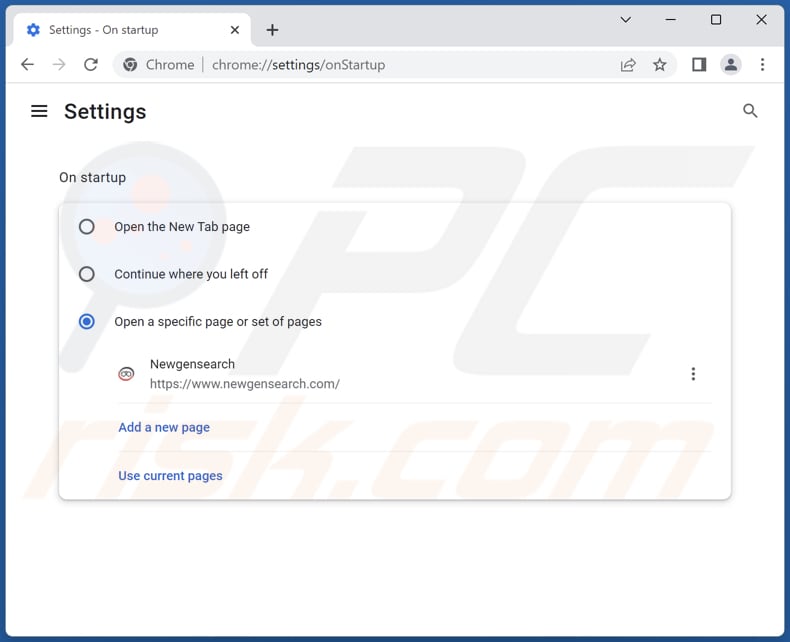This screenshot has width=790, height=642.
Task: Click the Add a new page link
Action: click(x=164, y=427)
